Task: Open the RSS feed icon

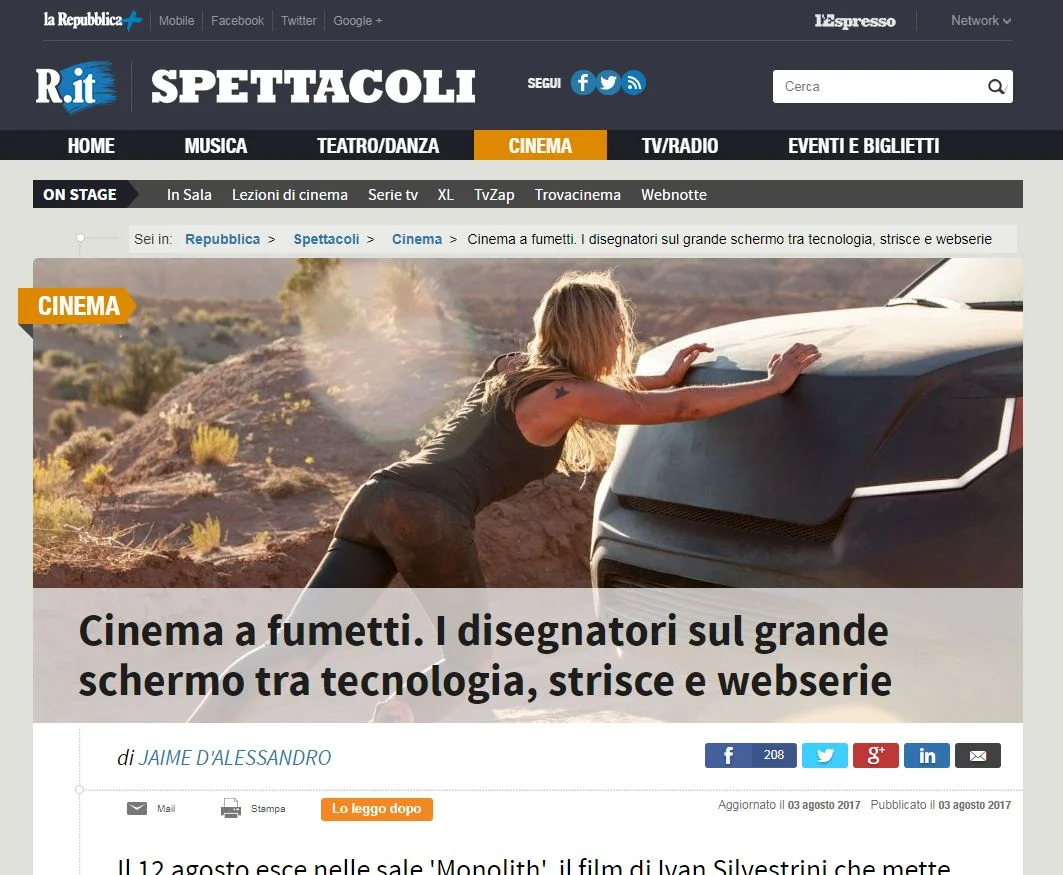Action: [633, 83]
